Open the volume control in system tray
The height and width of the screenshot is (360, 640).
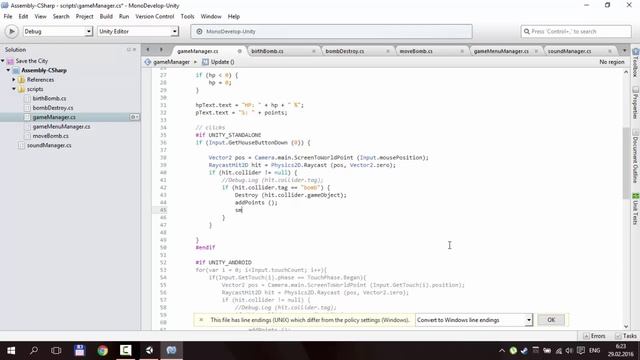[569, 351]
